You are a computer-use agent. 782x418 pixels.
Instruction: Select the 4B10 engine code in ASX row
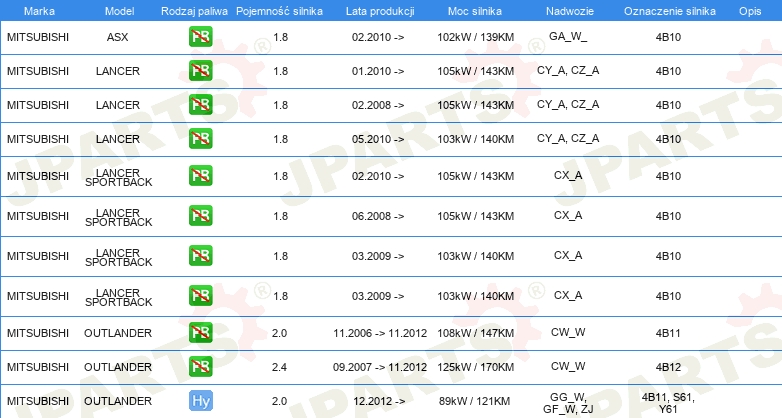click(668, 37)
